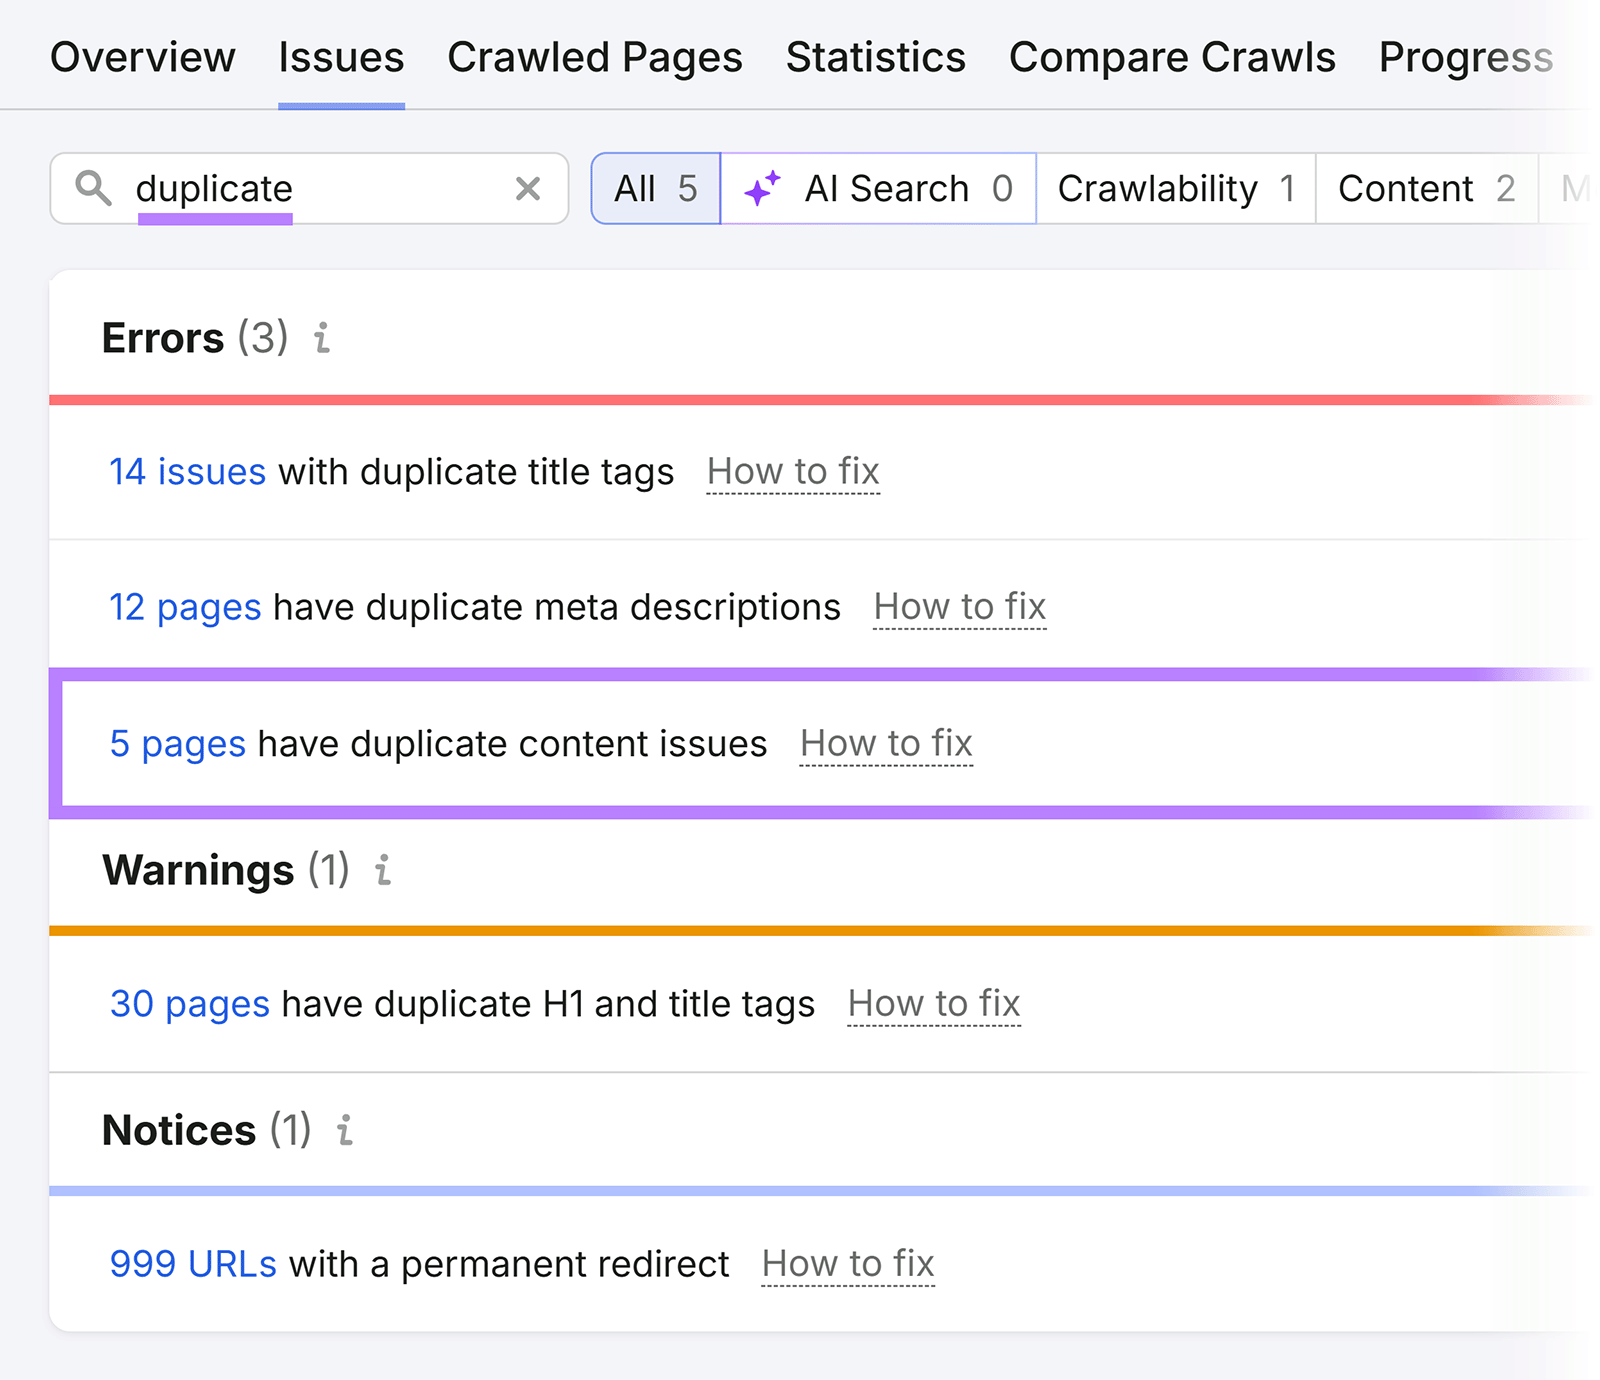Image resolution: width=1600 pixels, height=1380 pixels.
Task: How to fix duplicate H1 and title tags
Action: pyautogui.click(x=934, y=1004)
